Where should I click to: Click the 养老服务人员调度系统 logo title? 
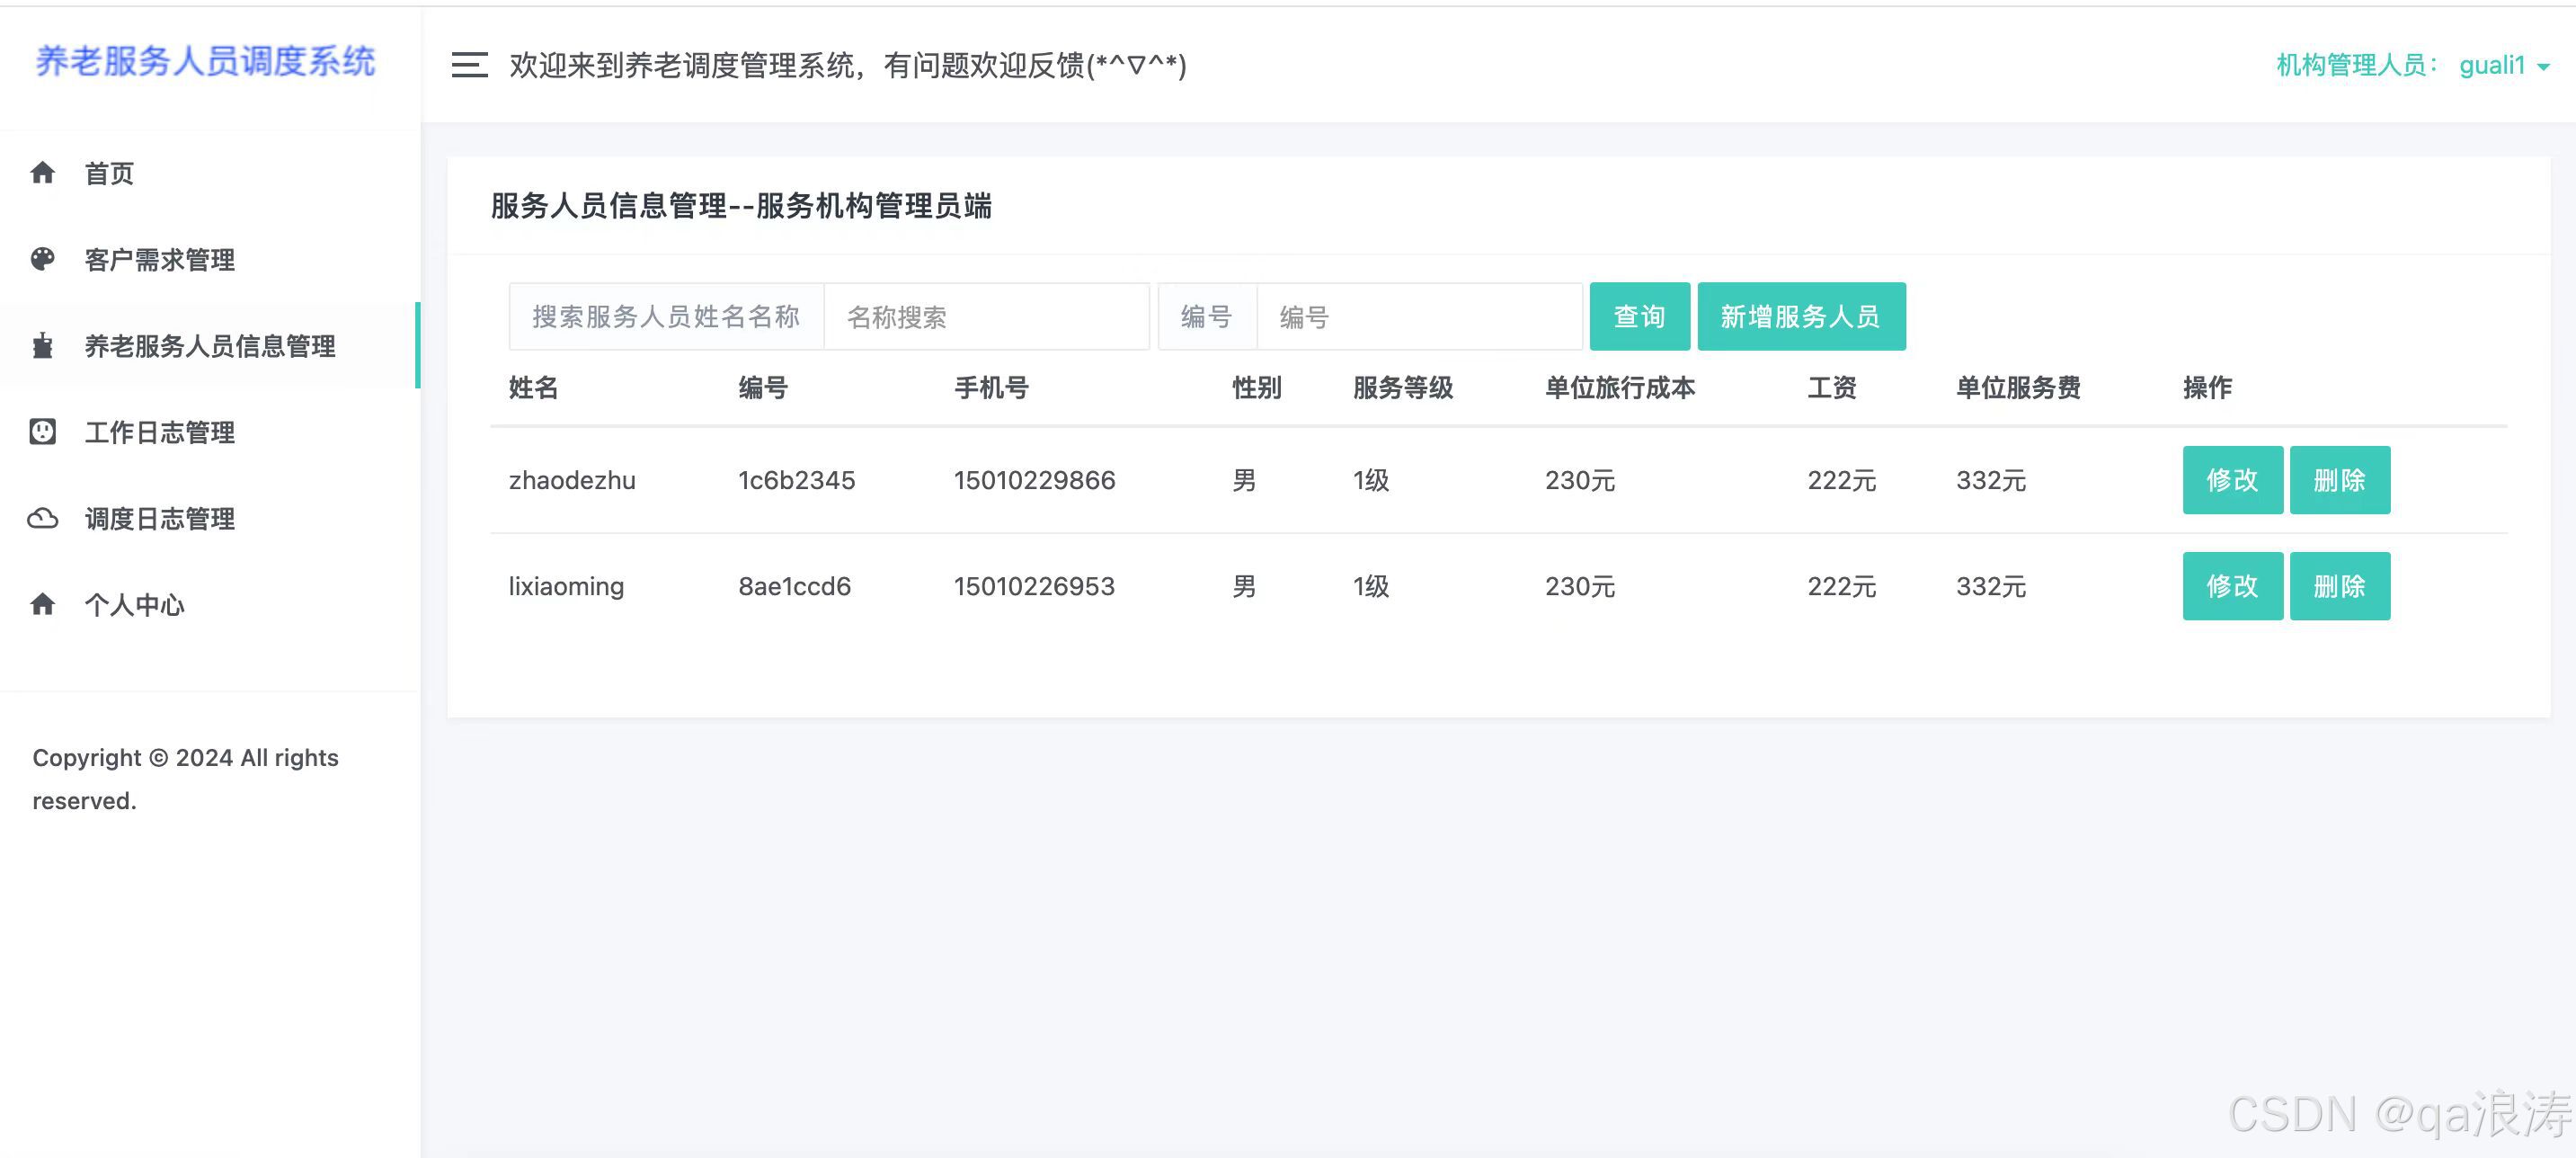click(x=205, y=61)
